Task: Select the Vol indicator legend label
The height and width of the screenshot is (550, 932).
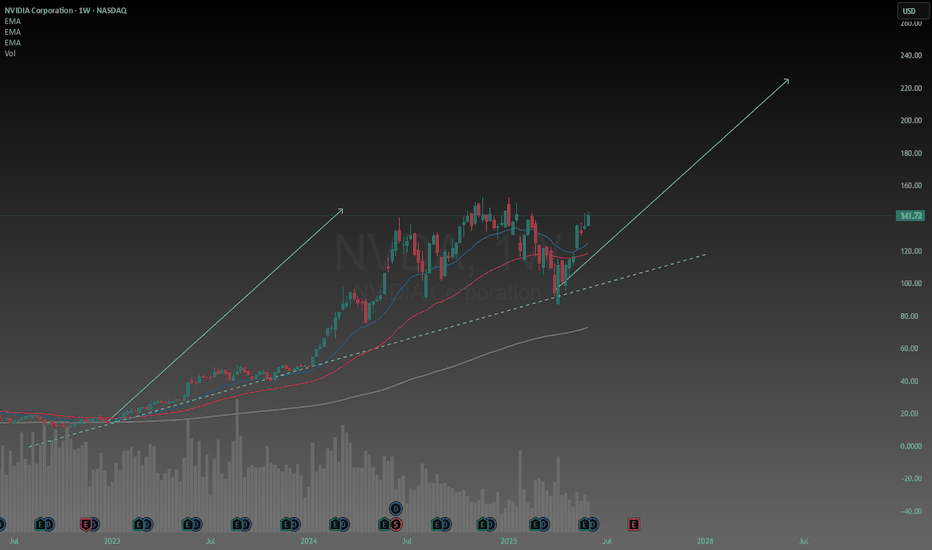Action: click(10, 54)
